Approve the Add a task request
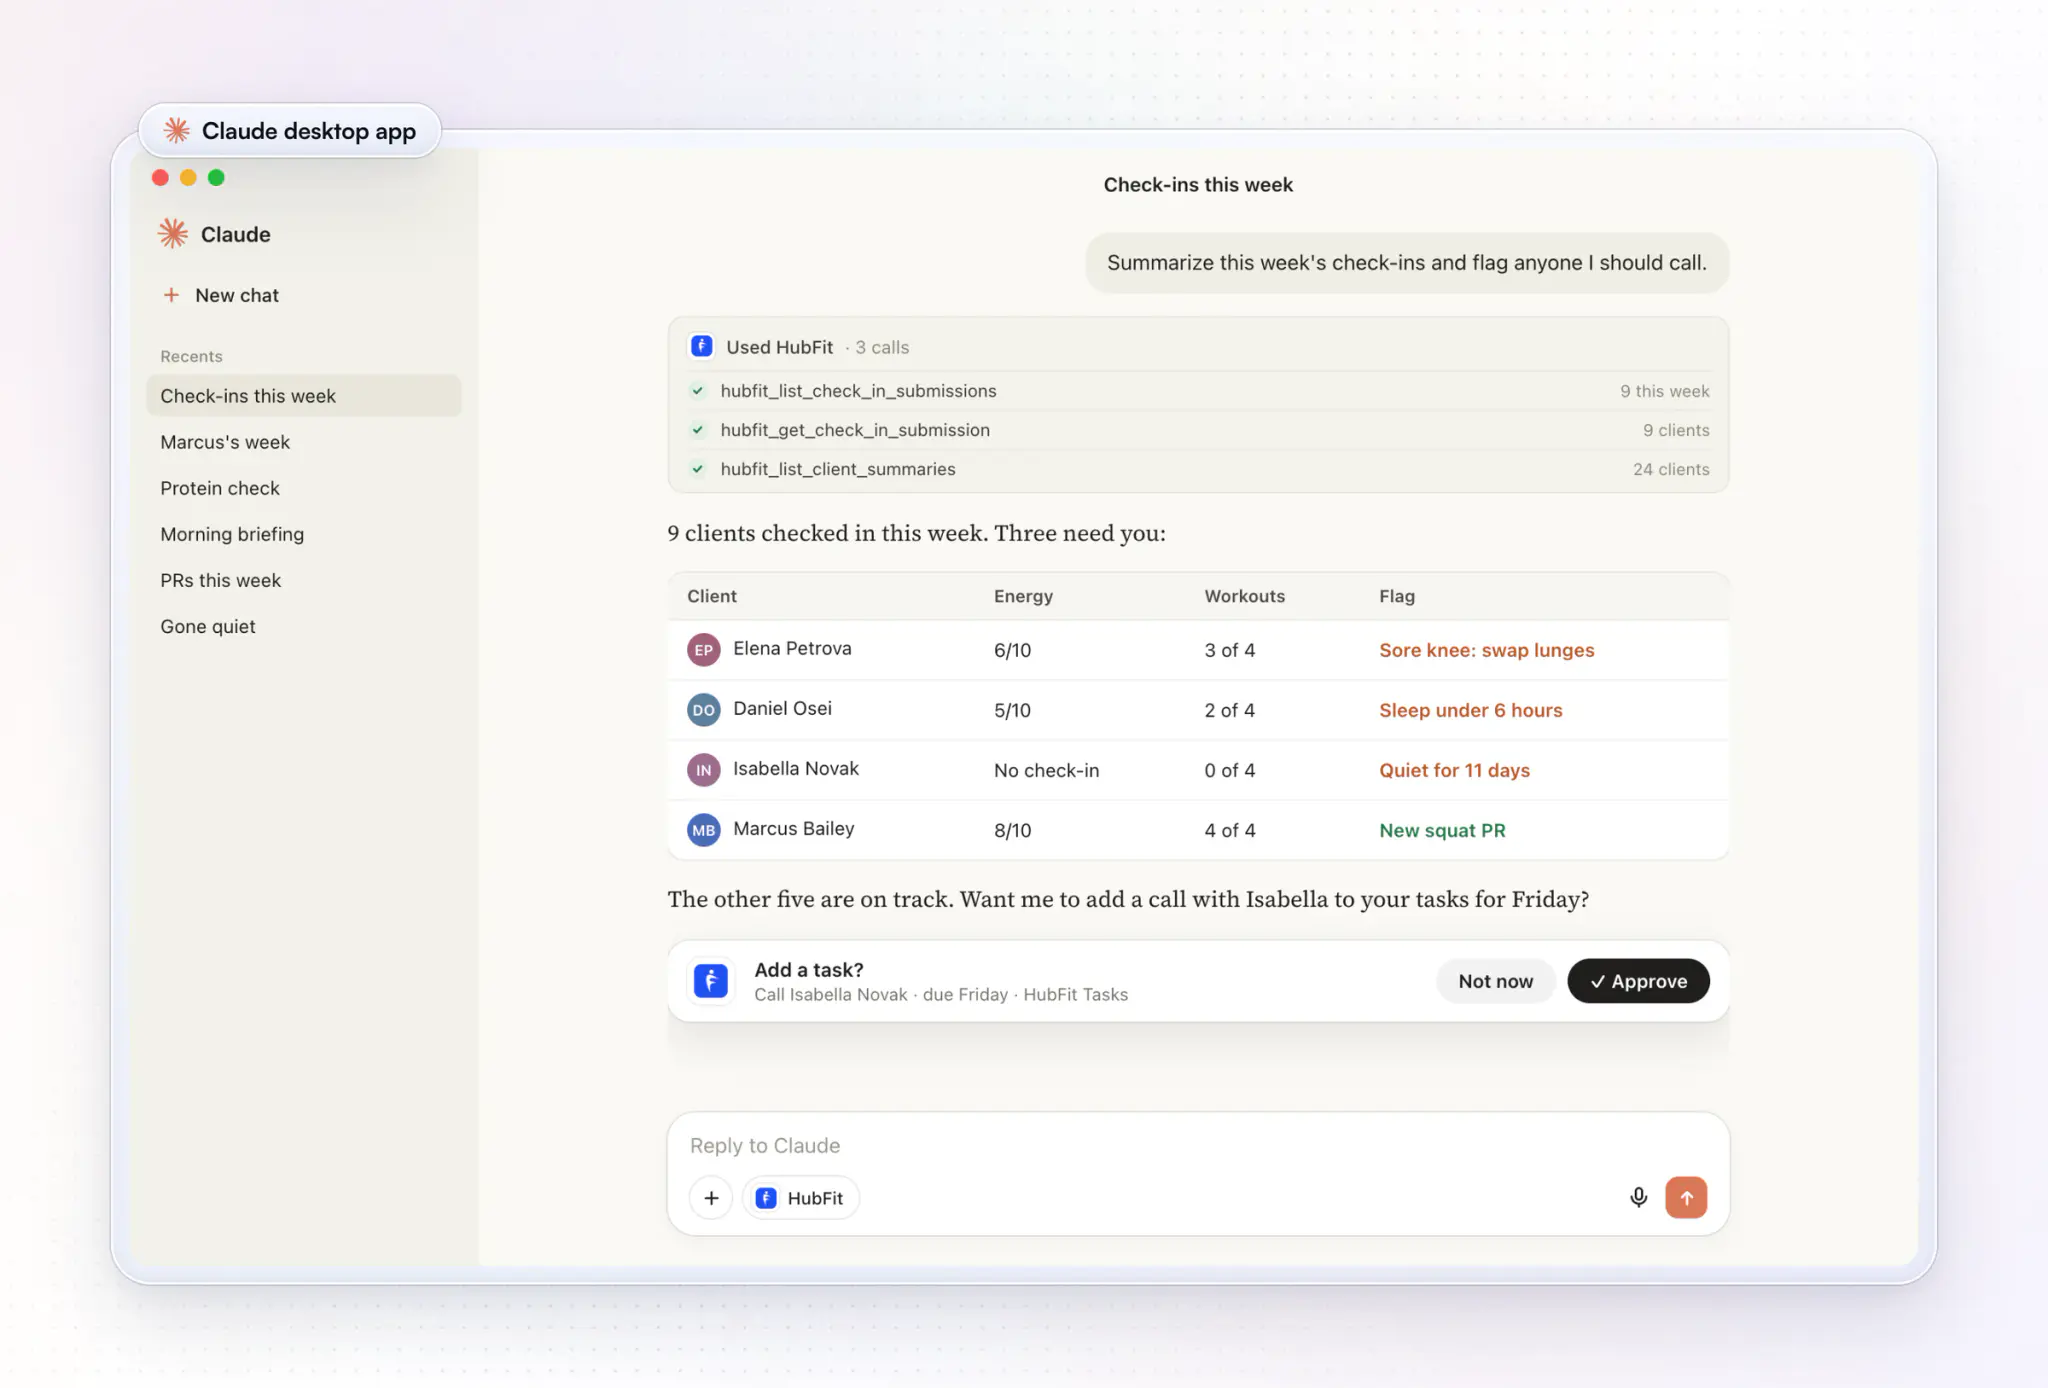The height and width of the screenshot is (1388, 2048). coord(1638,981)
